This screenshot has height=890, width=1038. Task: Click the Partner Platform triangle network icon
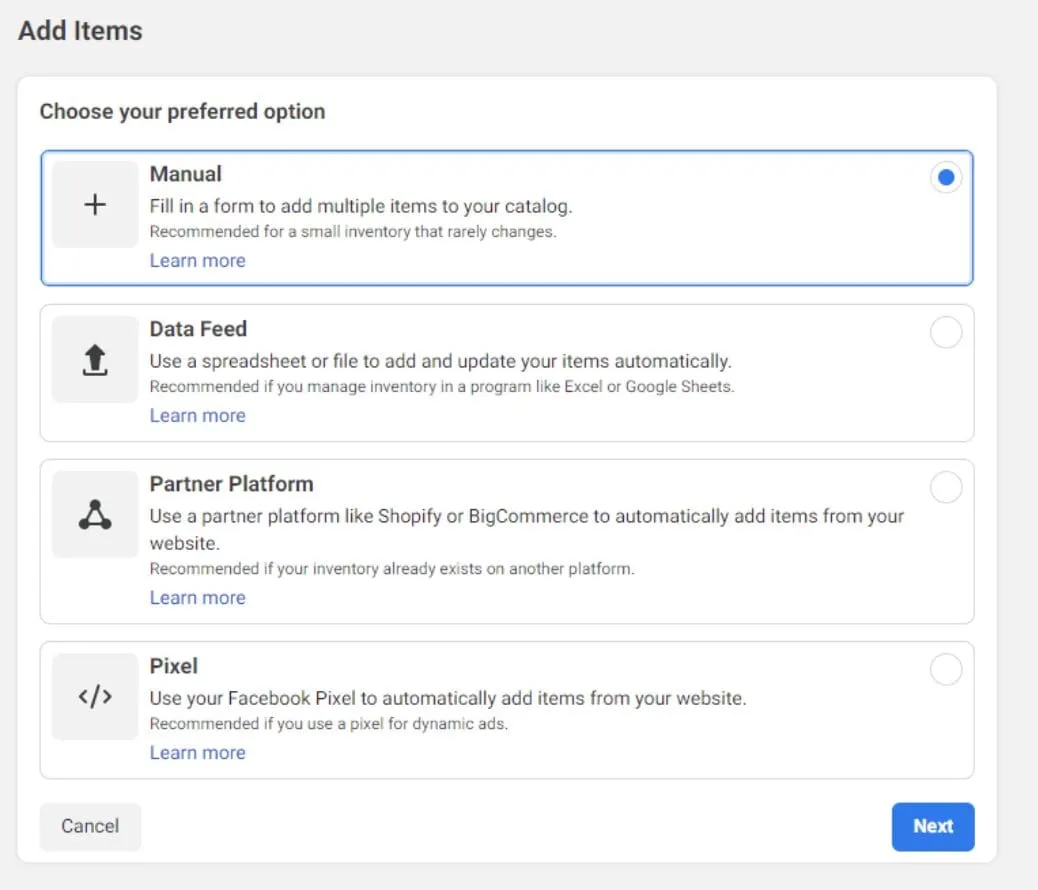[95, 515]
